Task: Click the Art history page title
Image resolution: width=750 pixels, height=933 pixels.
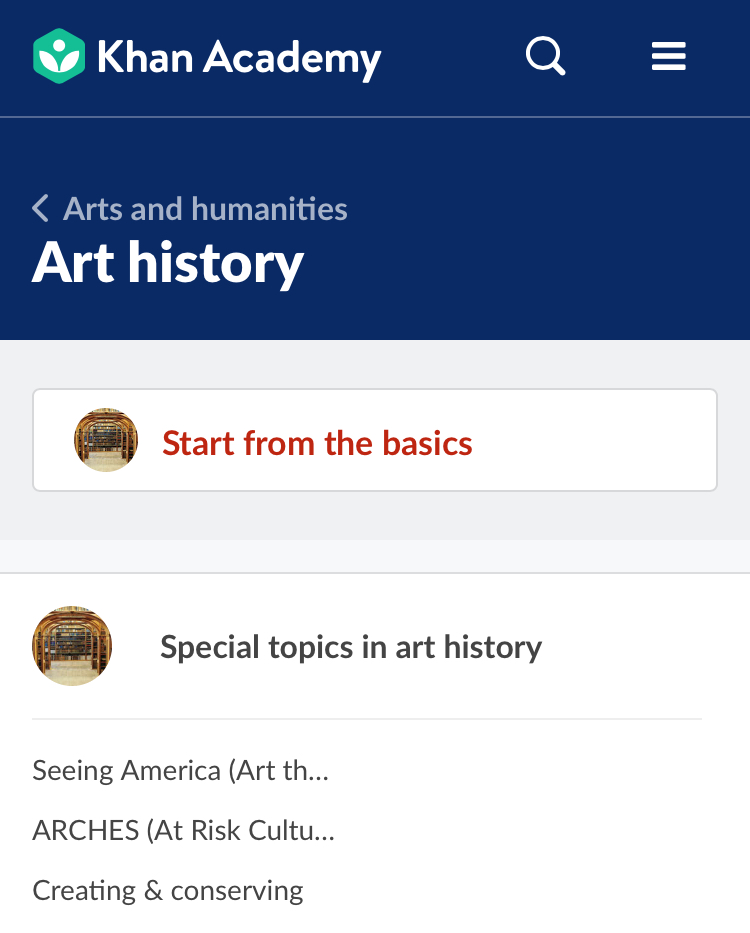Action: pos(168,263)
